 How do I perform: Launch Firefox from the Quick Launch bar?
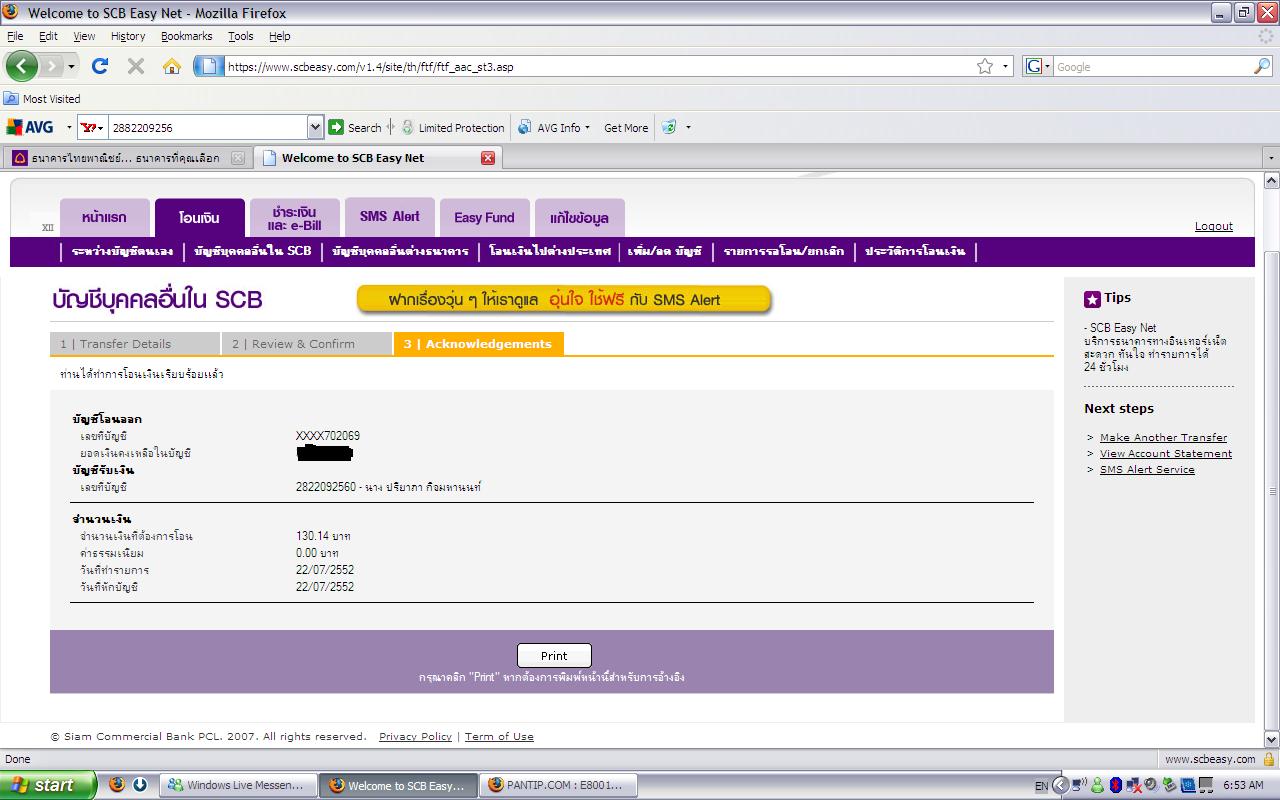point(117,785)
